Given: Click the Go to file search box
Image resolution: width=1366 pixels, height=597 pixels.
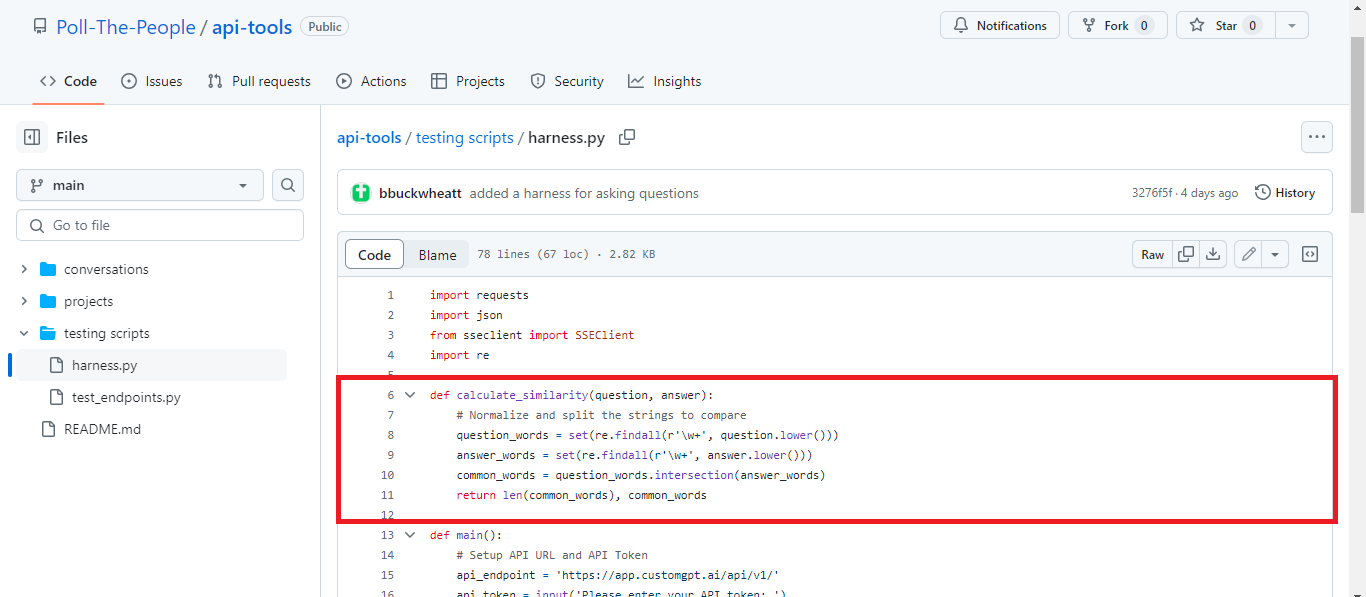Looking at the screenshot, I should tap(159, 224).
